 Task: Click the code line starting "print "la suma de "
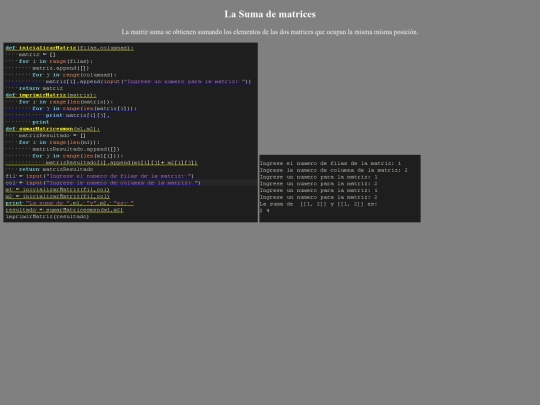70,203
